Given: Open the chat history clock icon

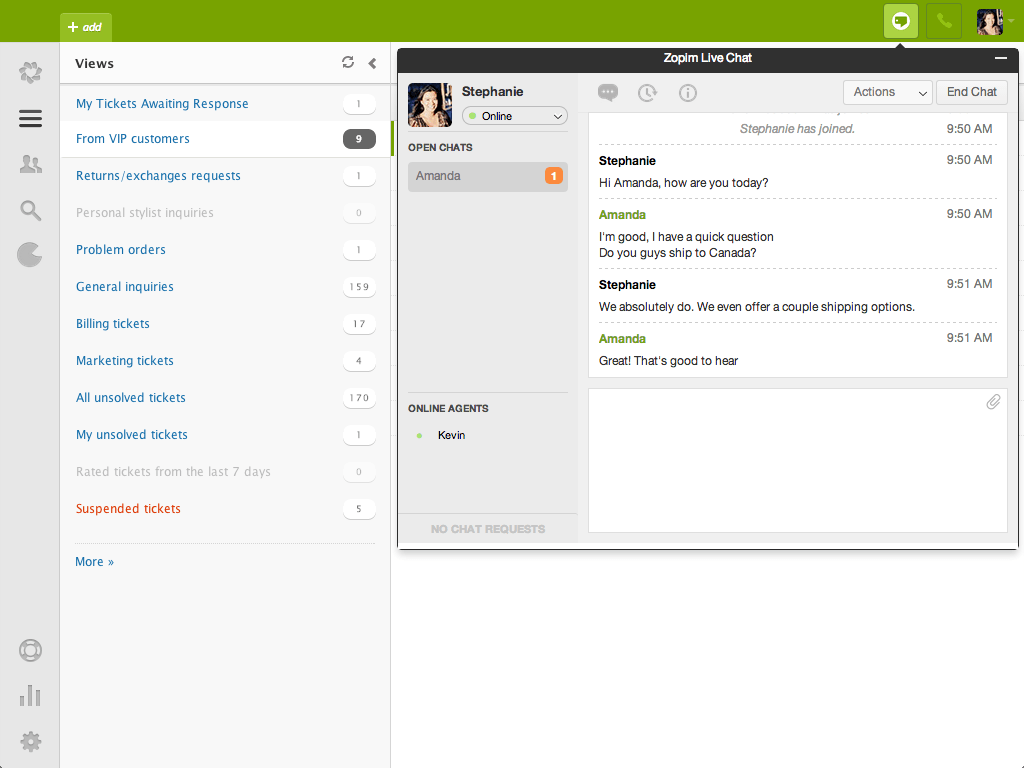Looking at the screenshot, I should coord(647,93).
